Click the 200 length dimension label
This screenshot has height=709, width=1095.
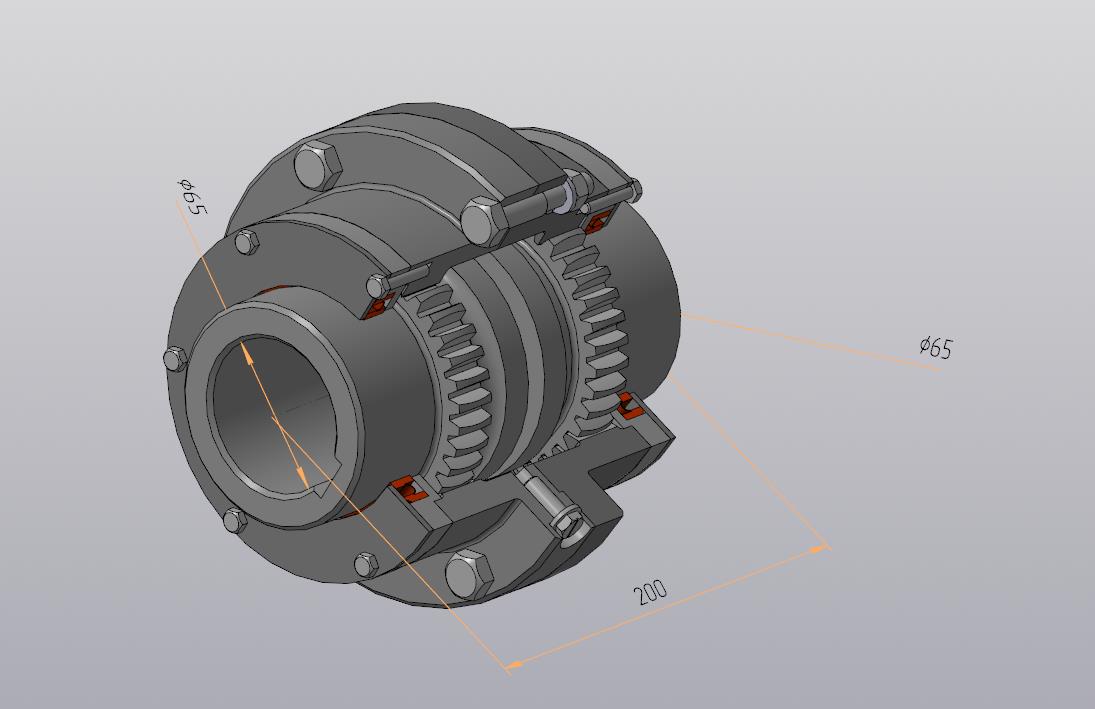(650, 591)
